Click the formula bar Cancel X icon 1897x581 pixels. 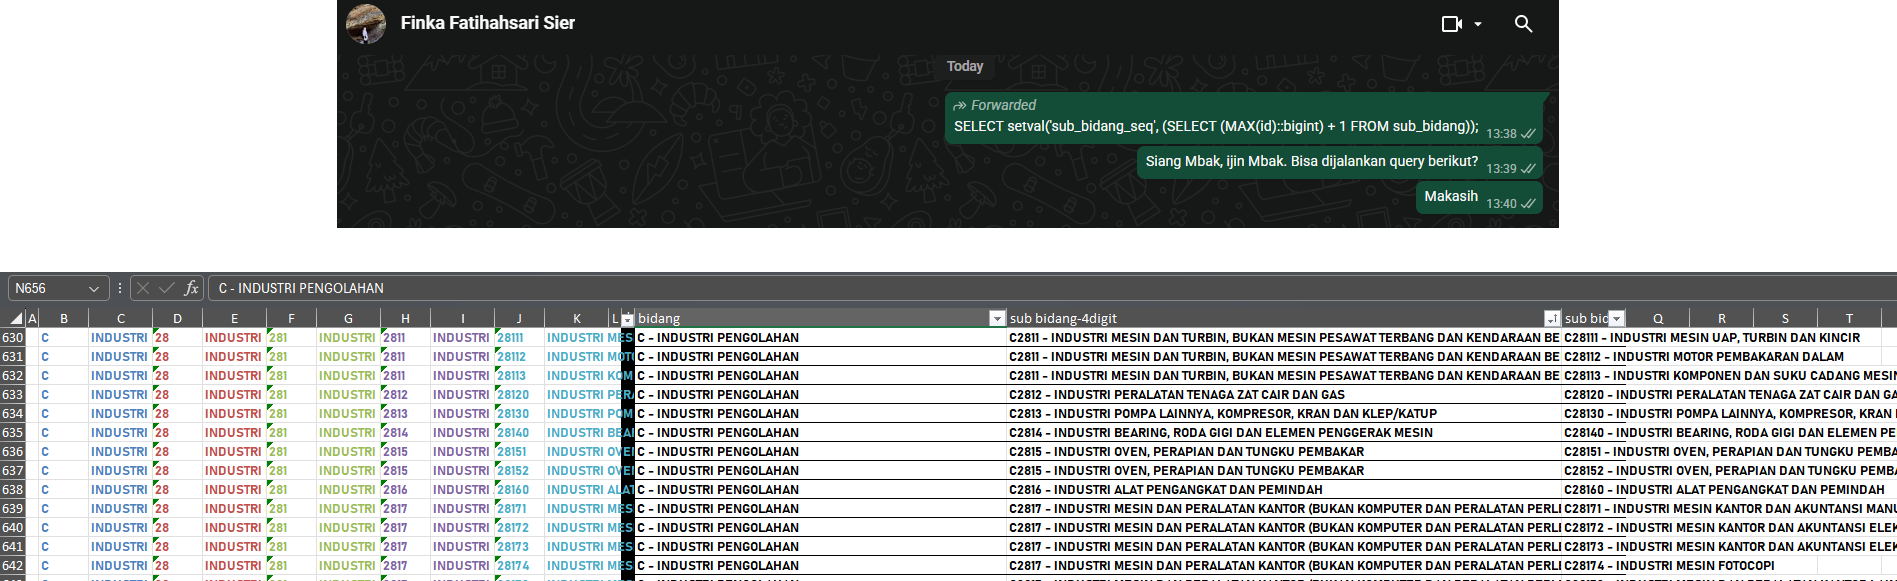coord(143,288)
